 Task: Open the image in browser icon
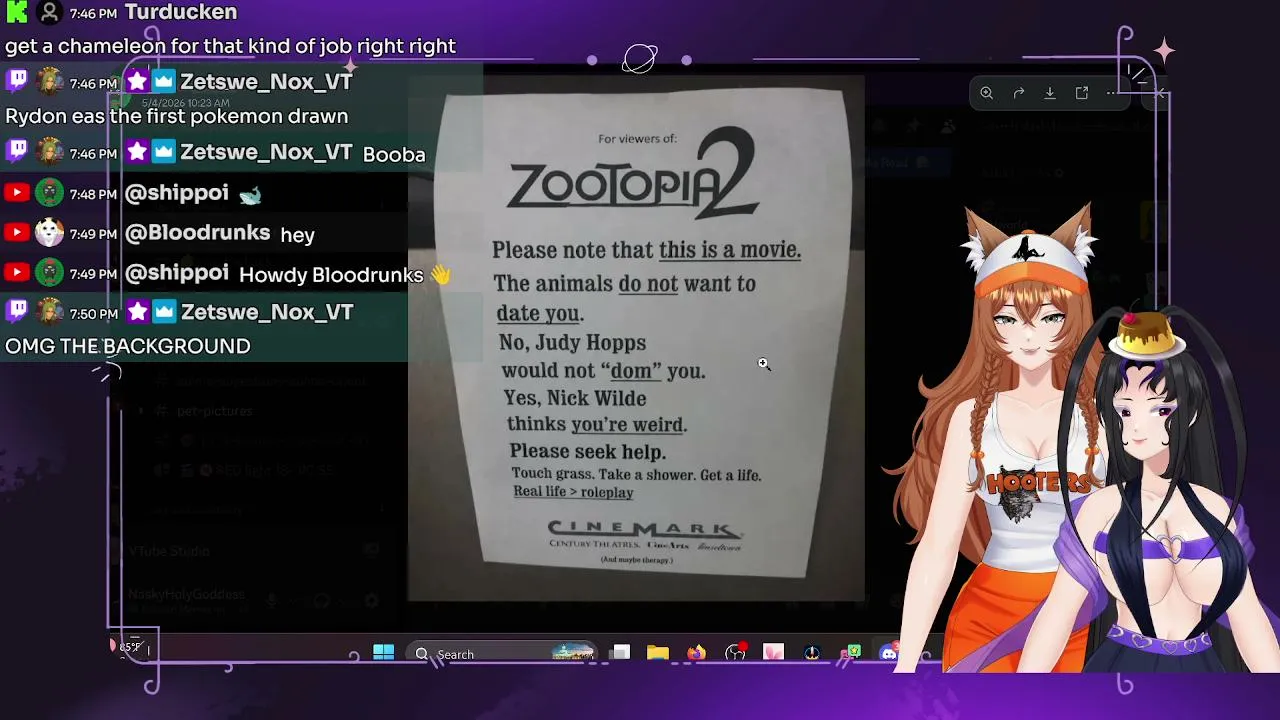point(1082,93)
